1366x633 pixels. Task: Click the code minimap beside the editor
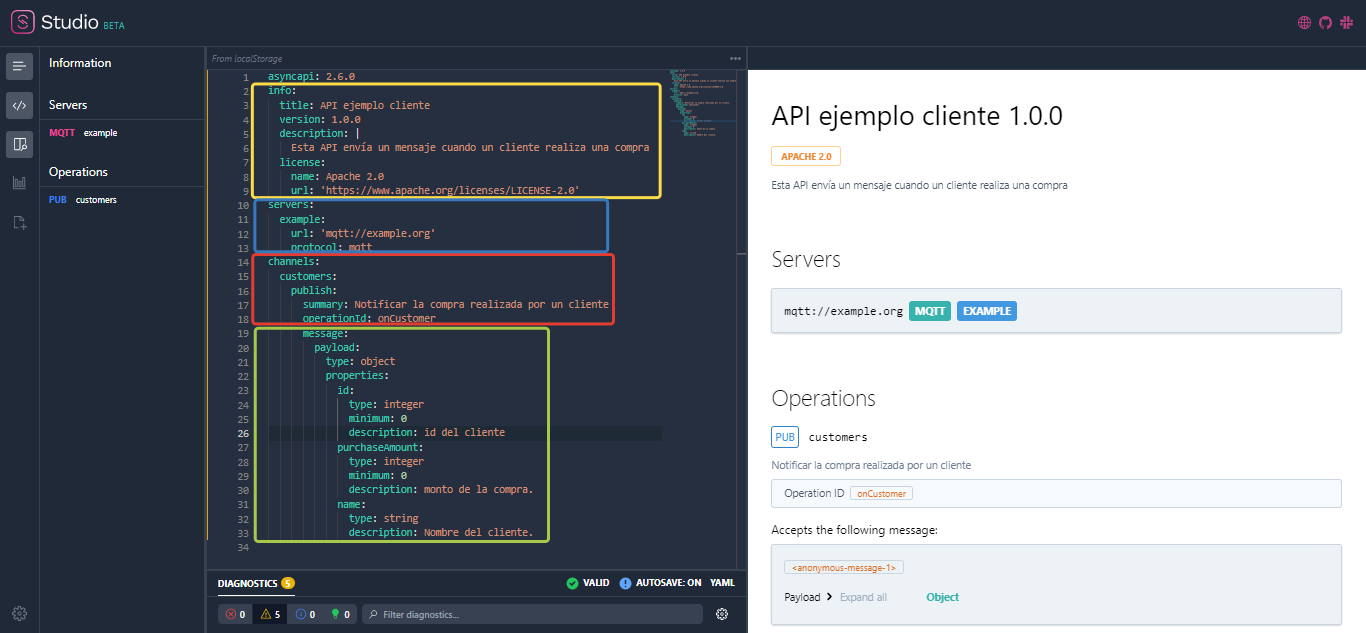700,100
